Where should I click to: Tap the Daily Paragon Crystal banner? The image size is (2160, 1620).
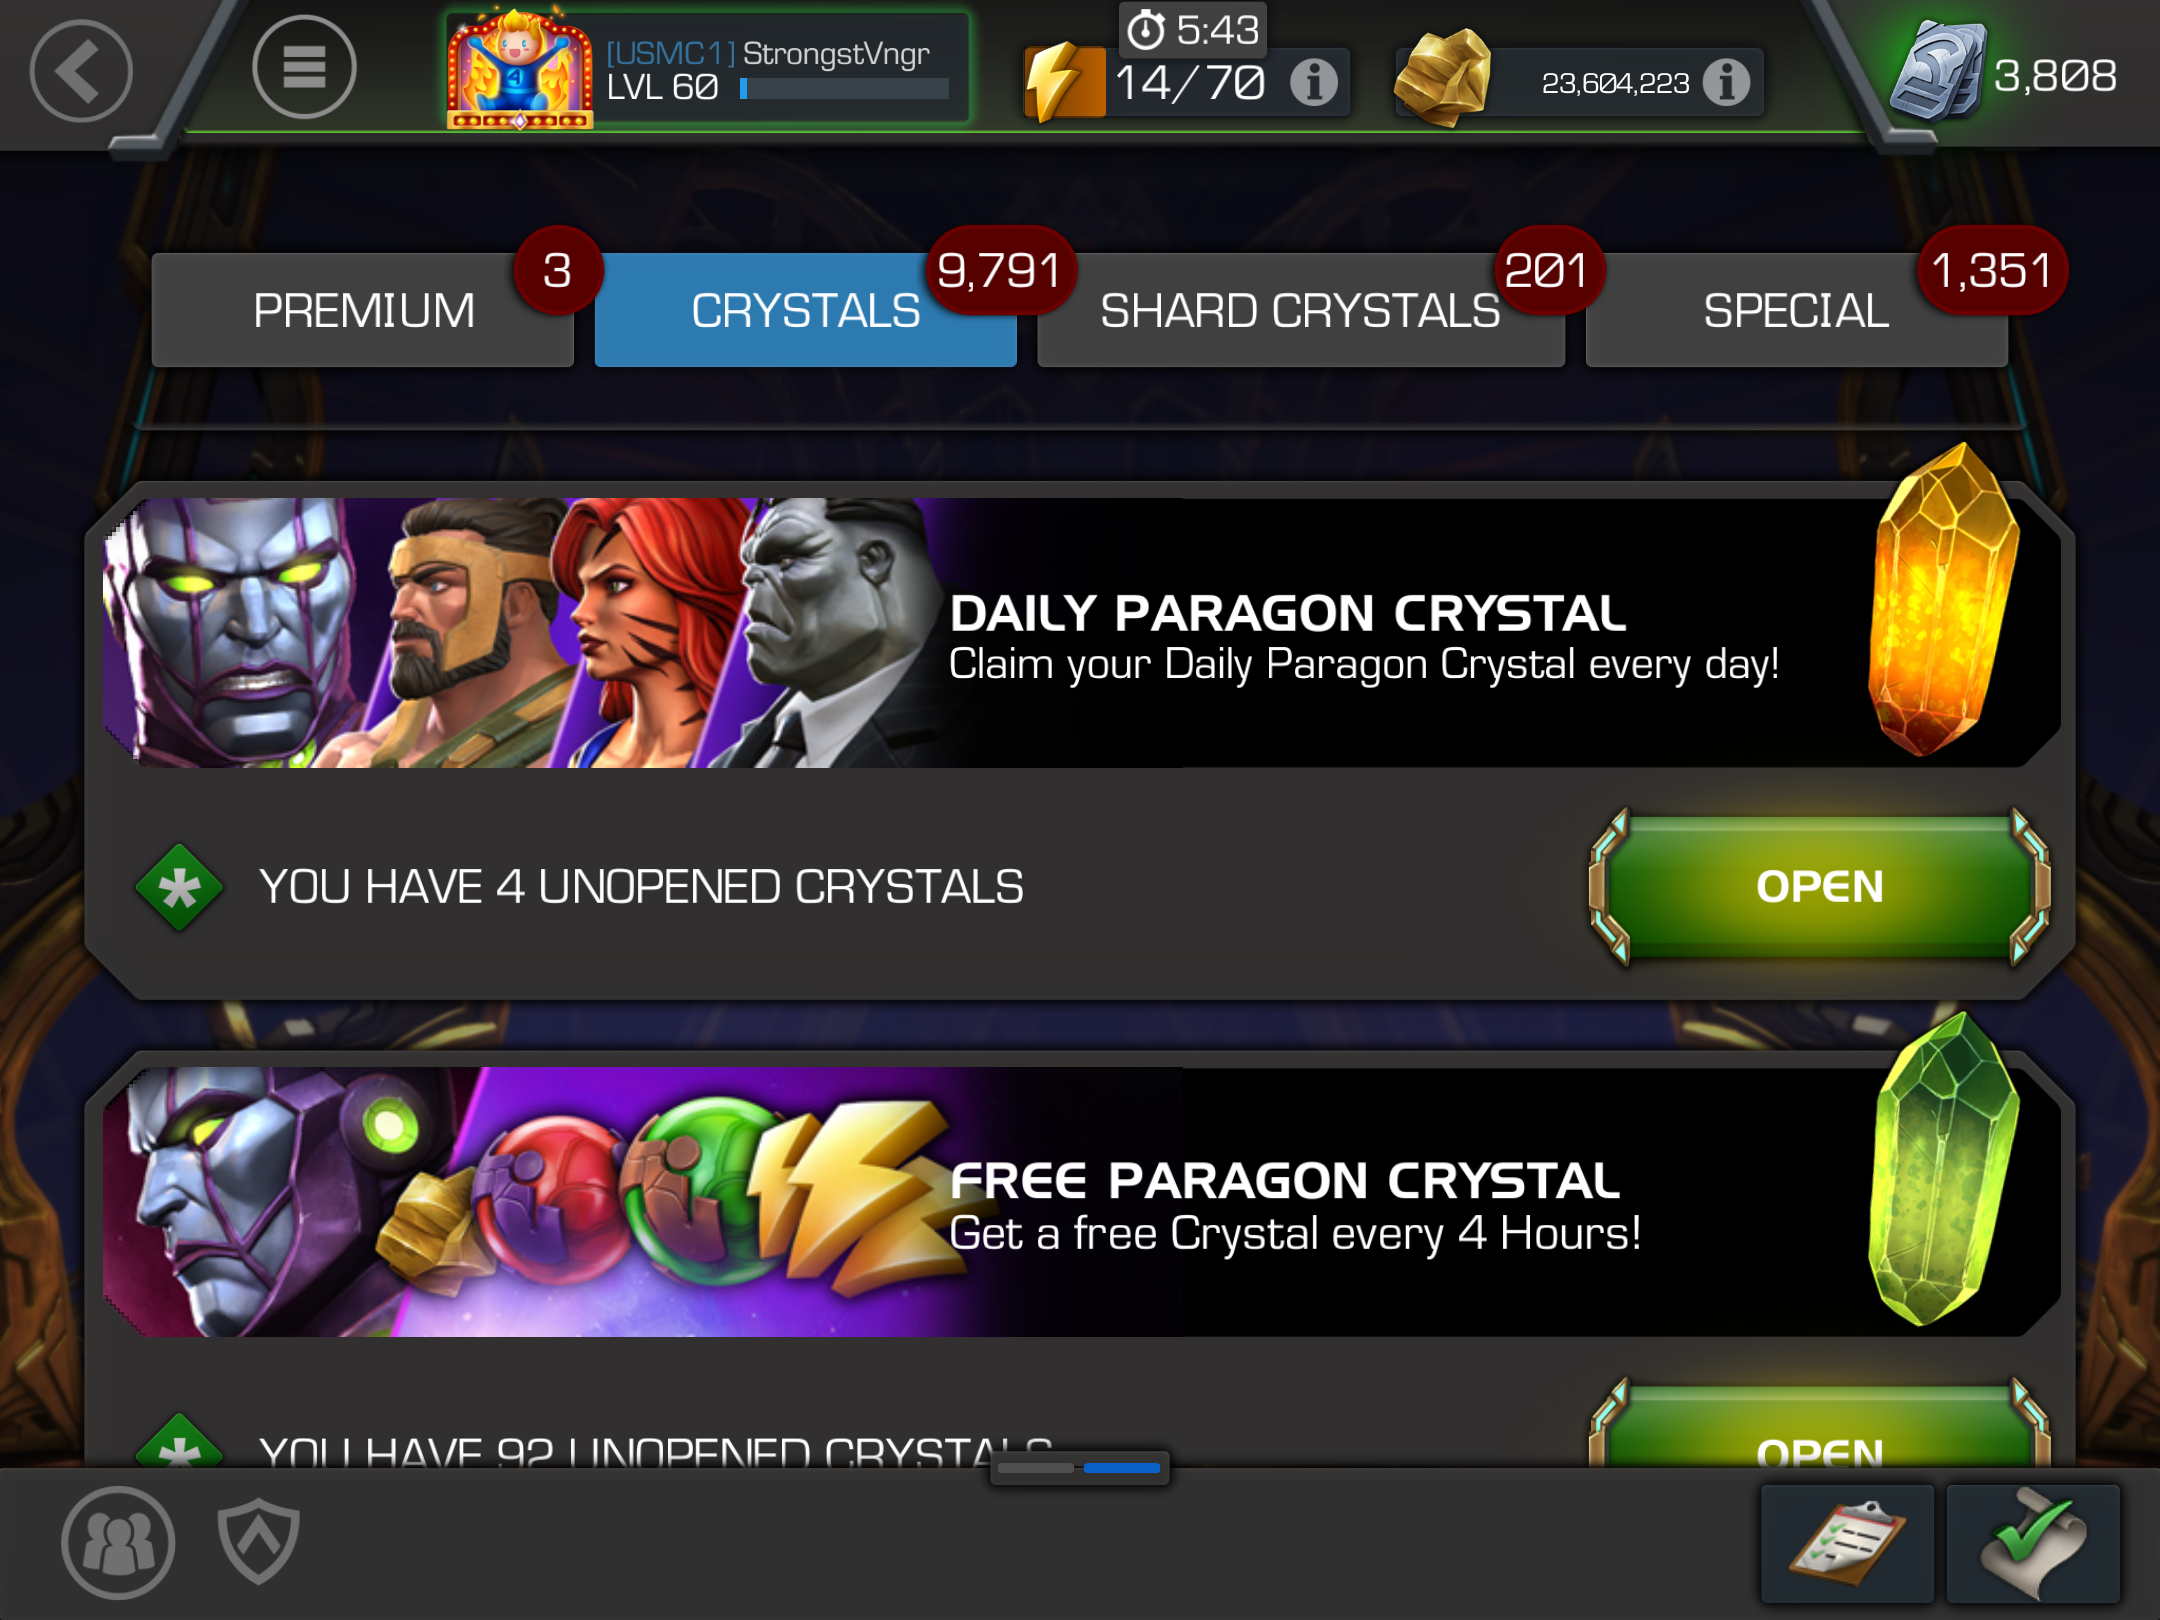[x=1080, y=632]
